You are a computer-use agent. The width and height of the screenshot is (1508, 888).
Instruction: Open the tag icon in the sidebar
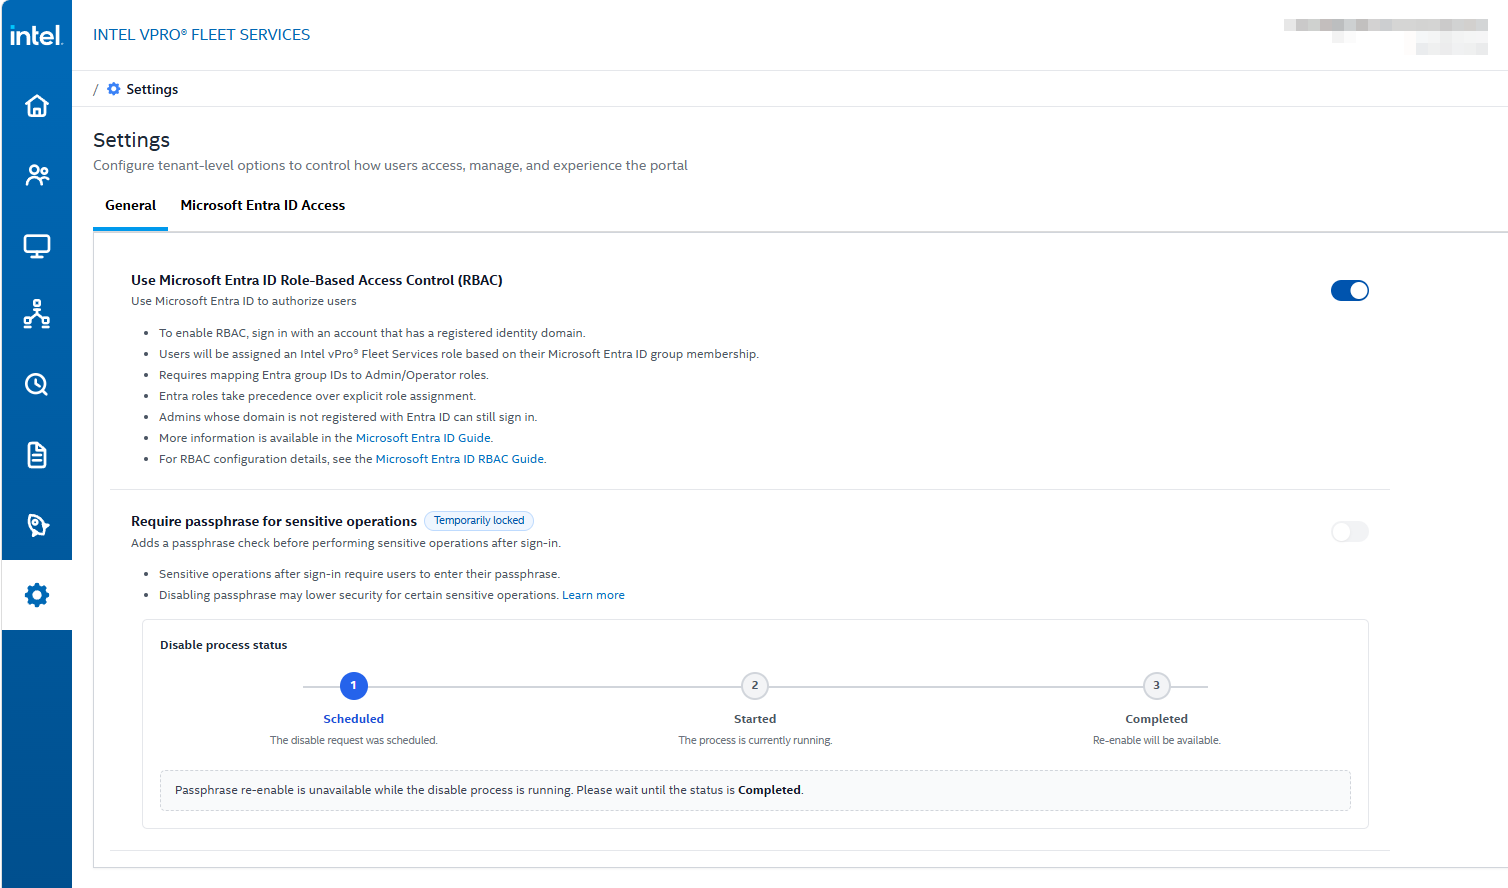click(37, 525)
